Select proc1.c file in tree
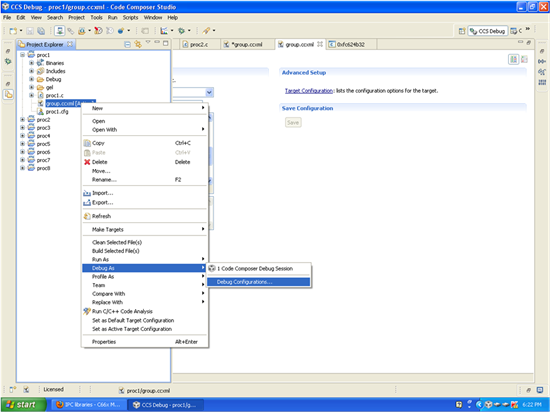Viewport: 550px width, 412px height. [x=55, y=95]
